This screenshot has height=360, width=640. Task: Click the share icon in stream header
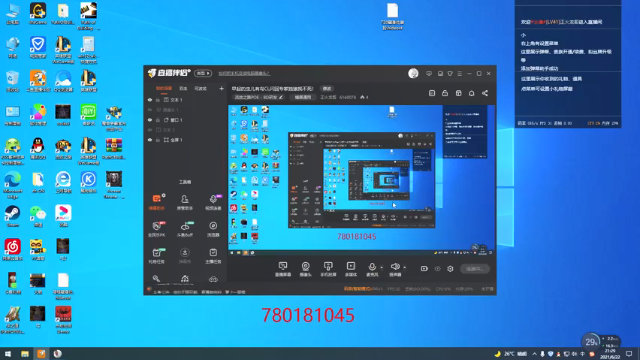click(485, 93)
